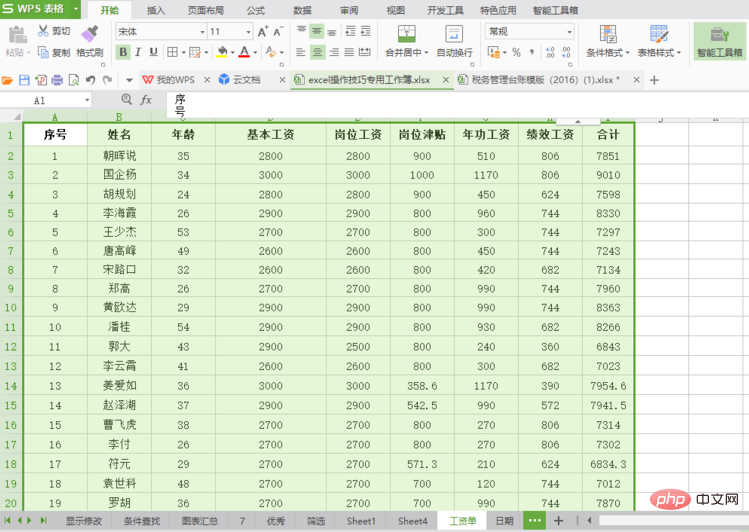Close the 云文档 tab
The image size is (749, 532).
282,80
